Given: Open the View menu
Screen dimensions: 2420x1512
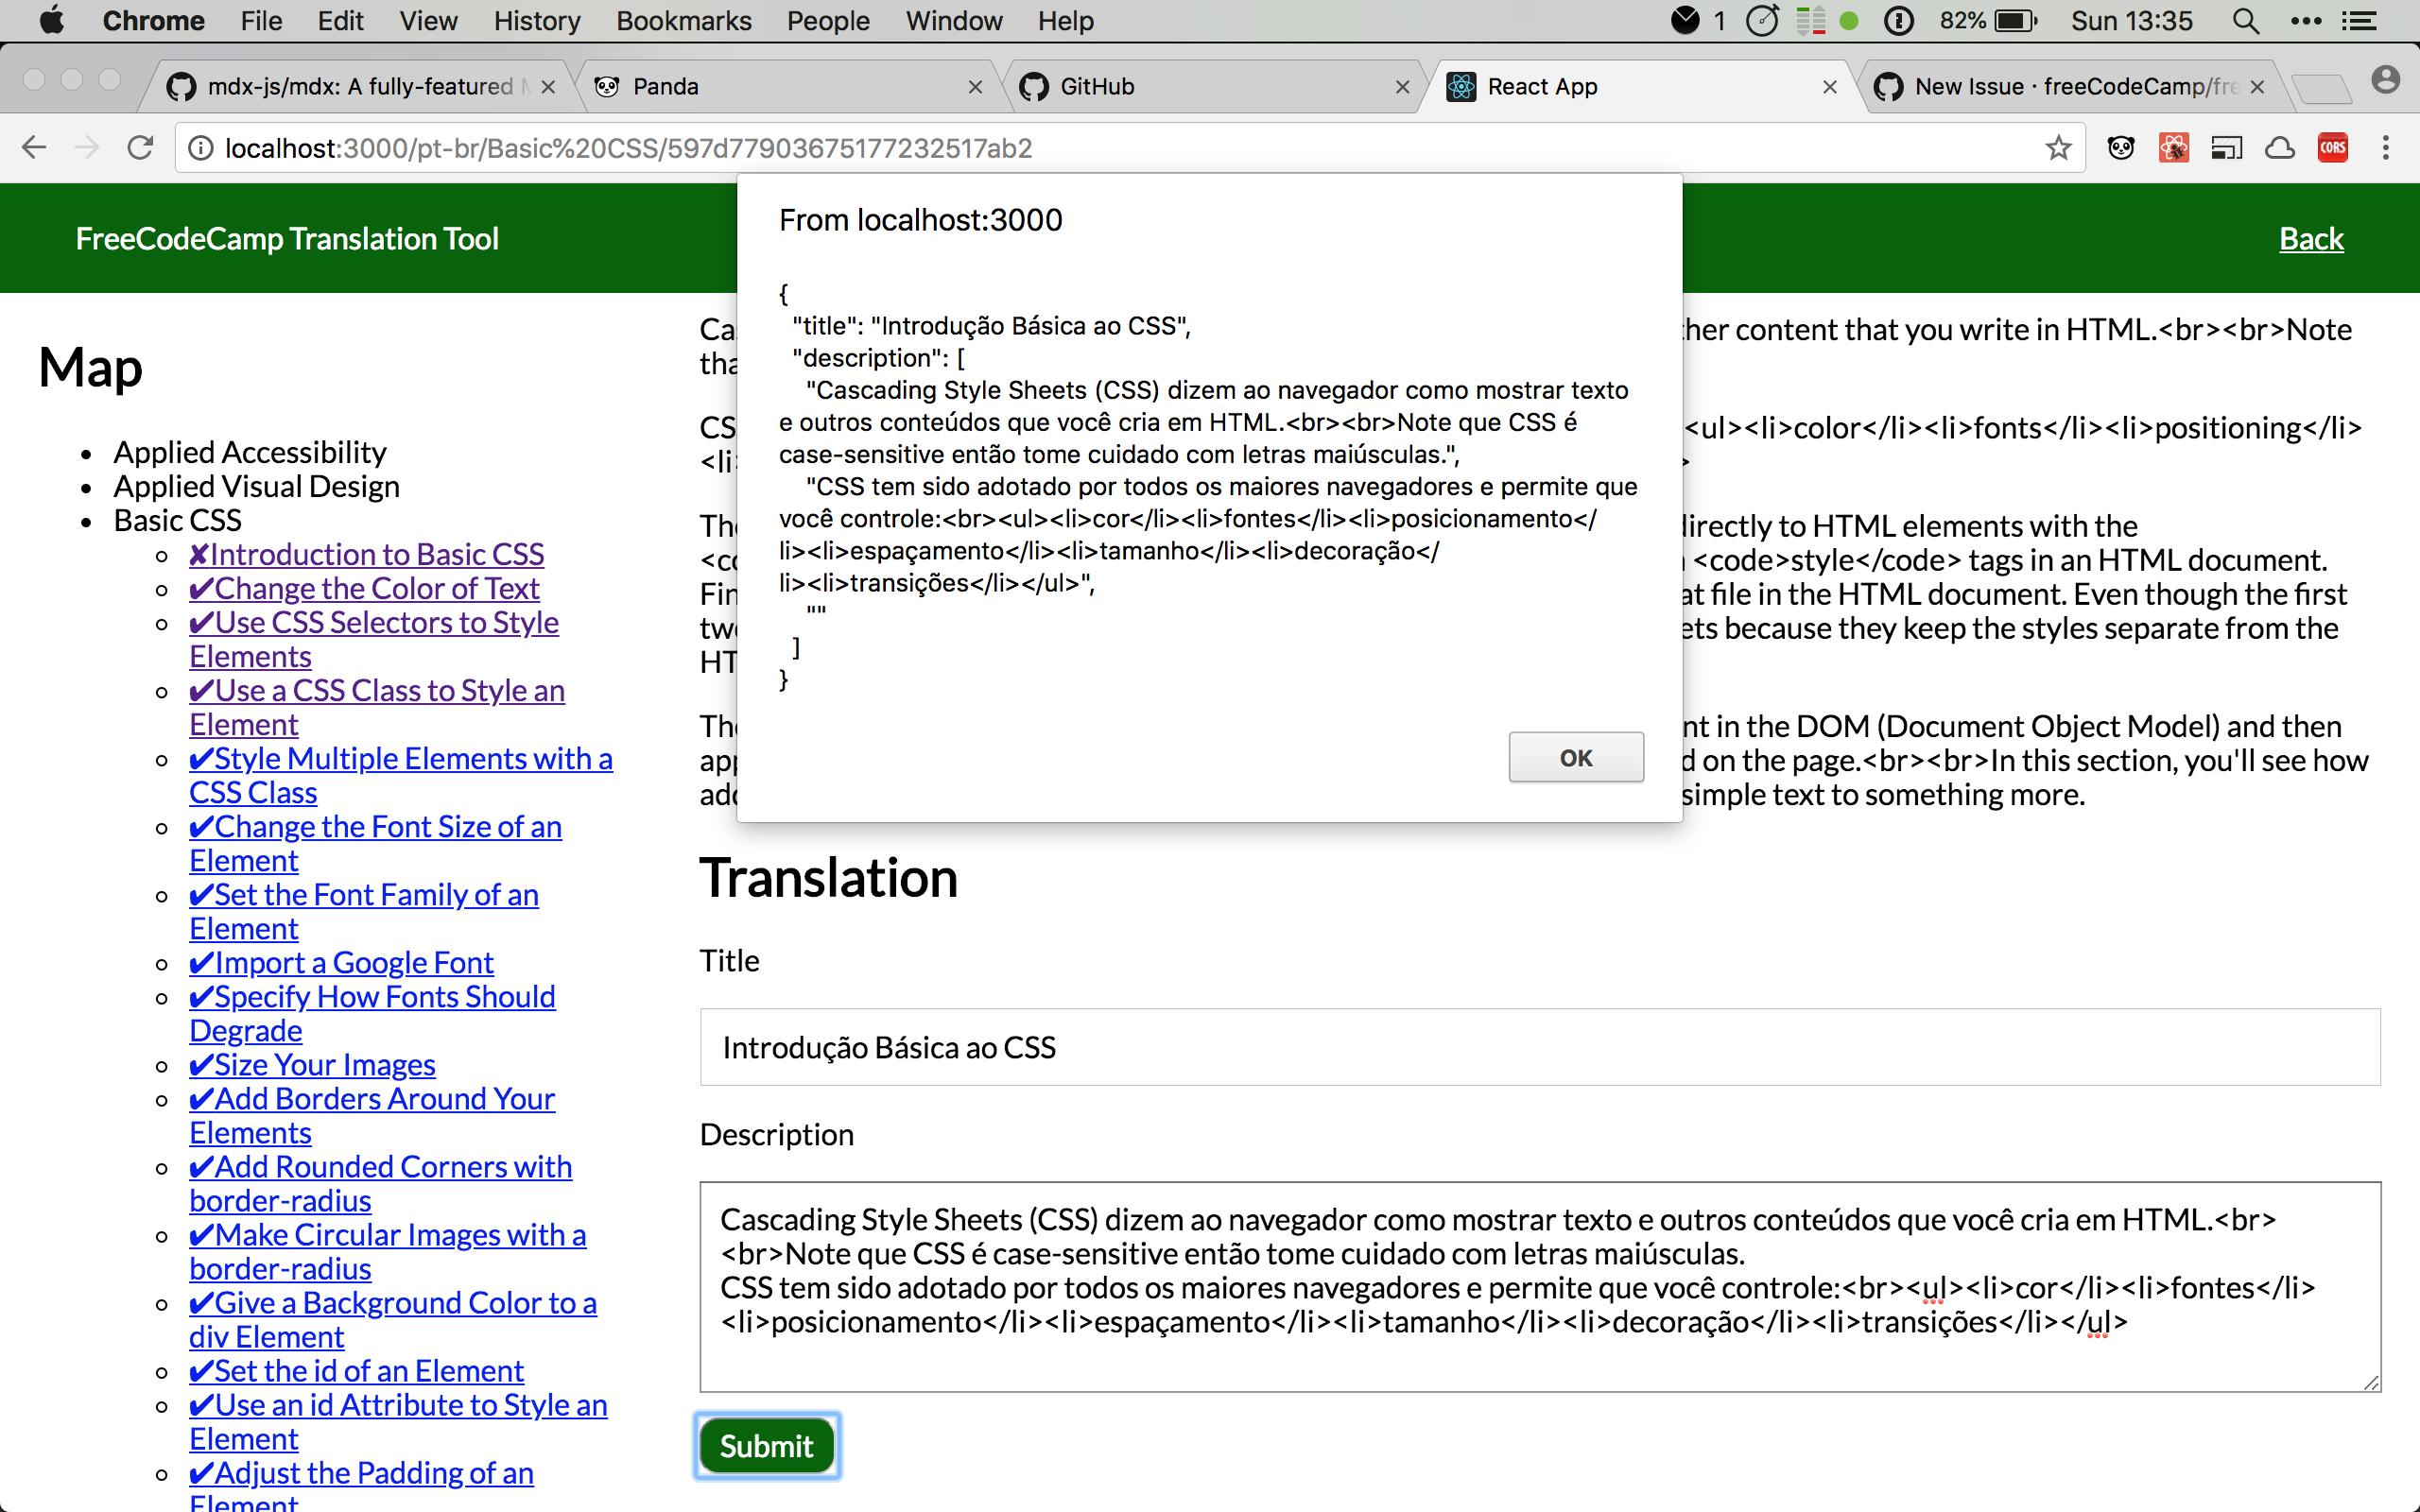Looking at the screenshot, I should point(428,20).
